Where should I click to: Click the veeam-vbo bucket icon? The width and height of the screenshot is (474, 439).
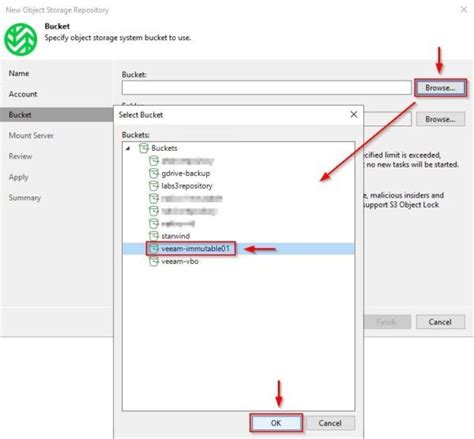[154, 261]
